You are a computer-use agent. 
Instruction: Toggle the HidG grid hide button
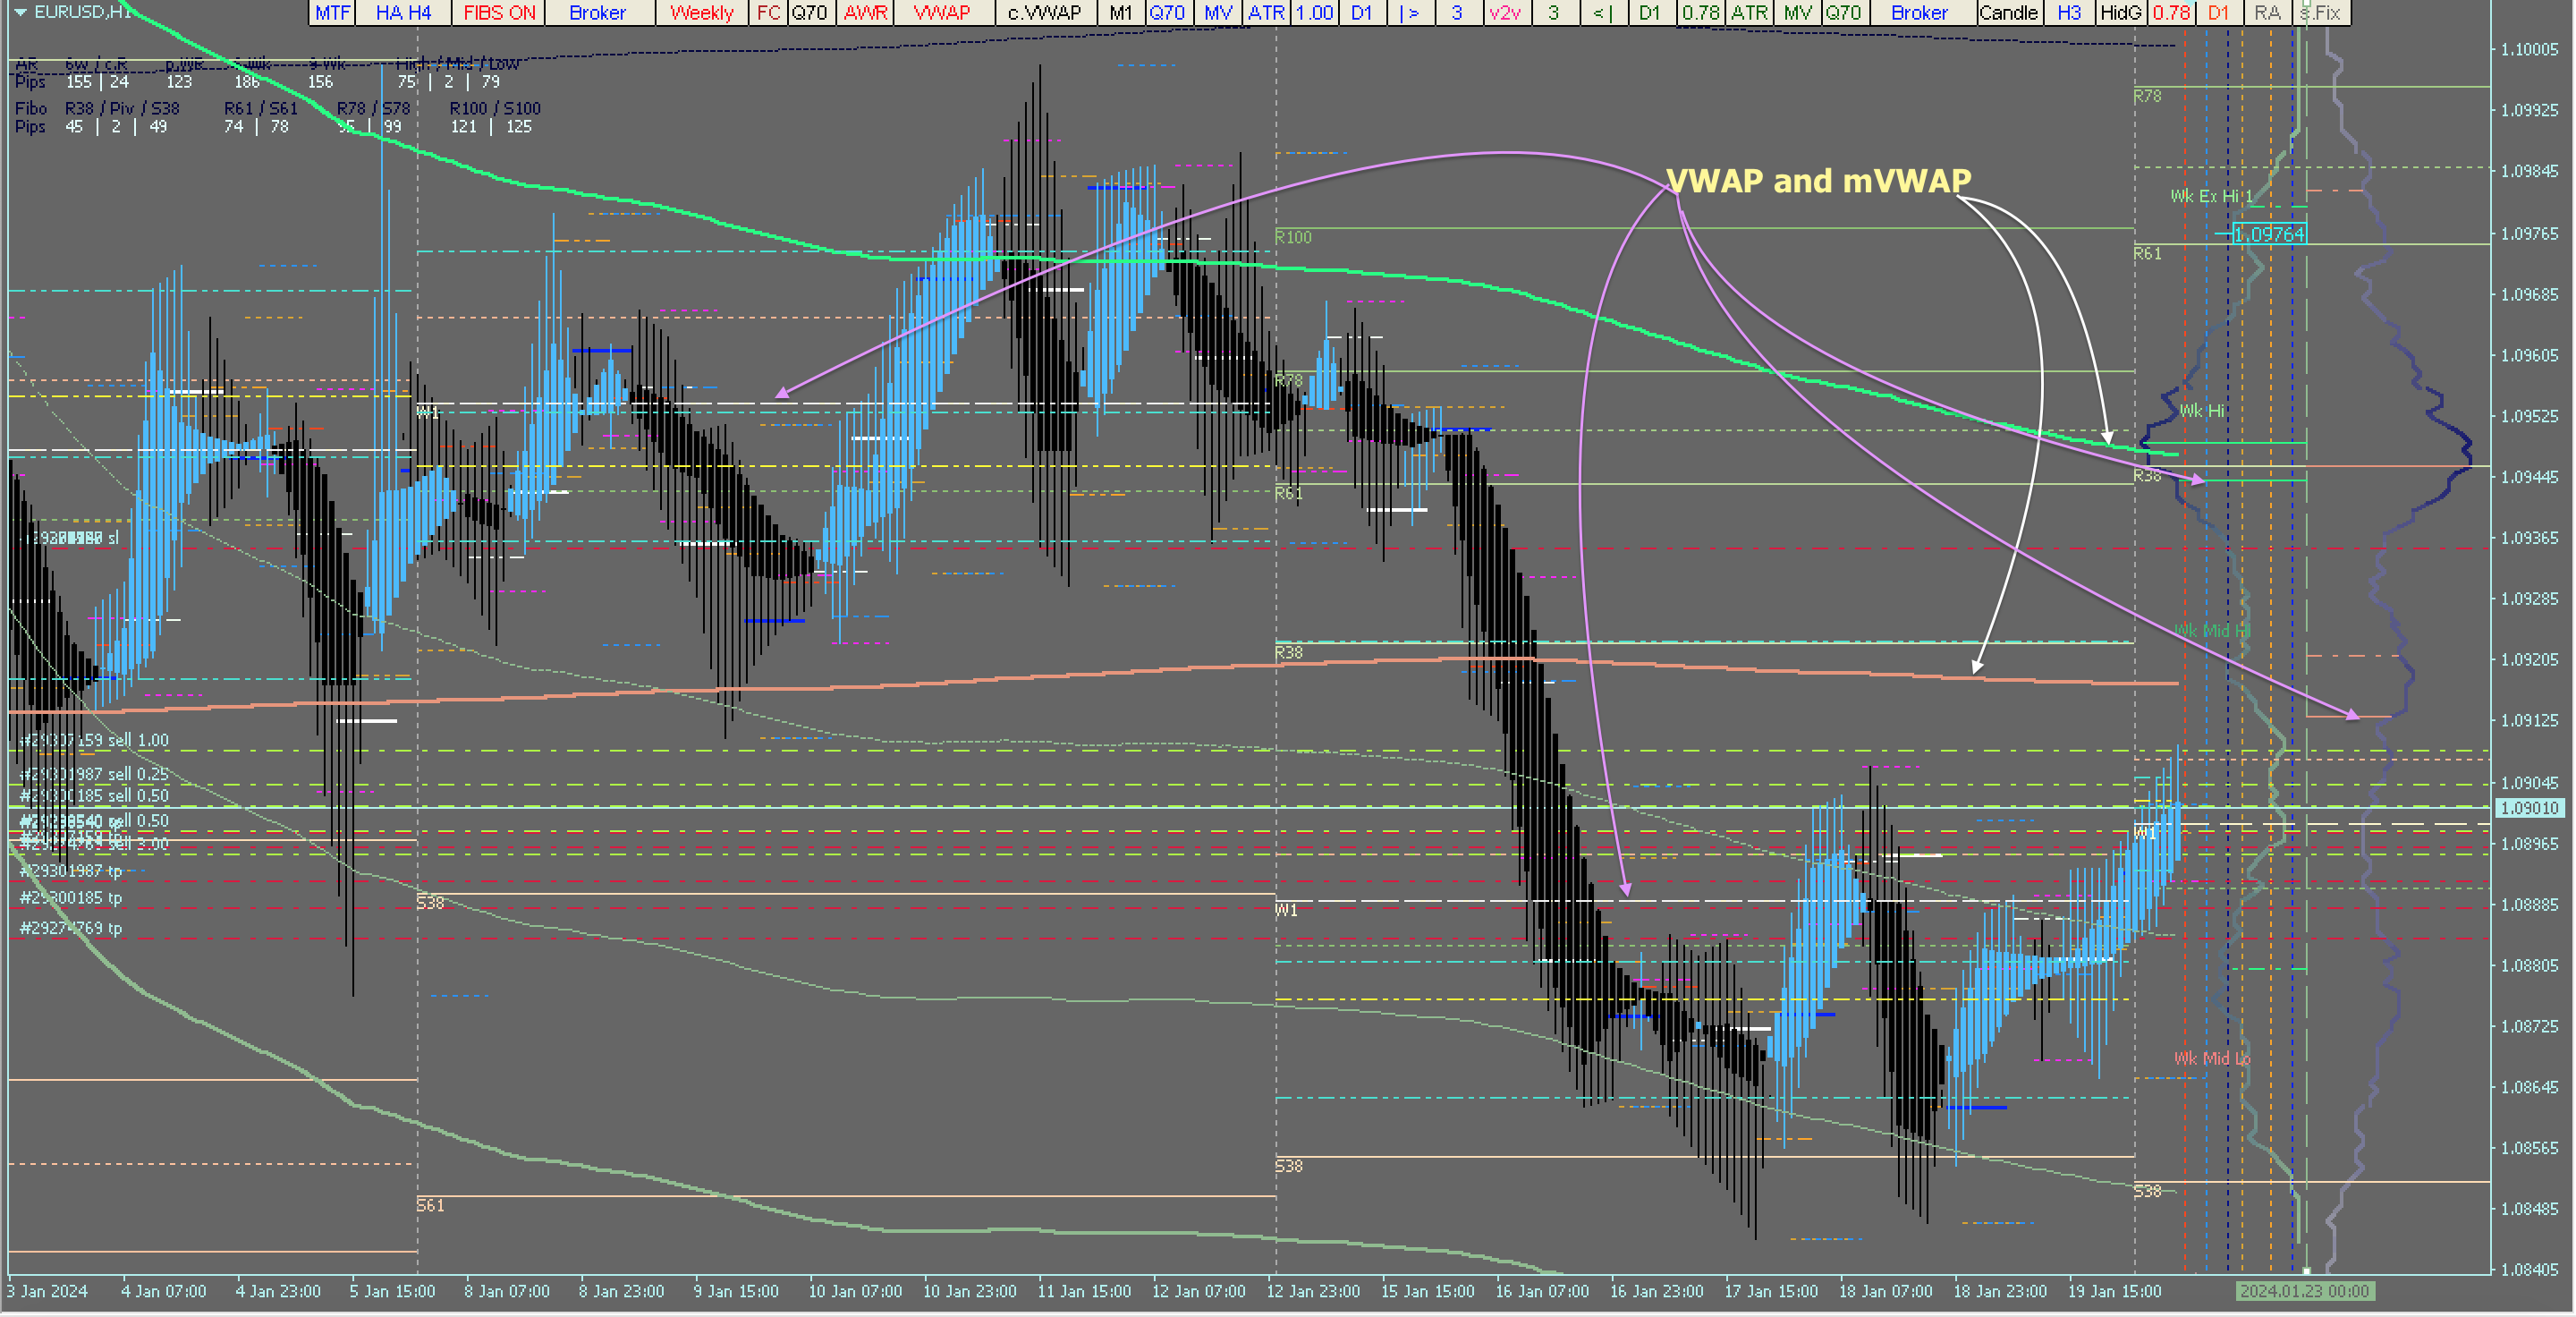coord(2120,12)
